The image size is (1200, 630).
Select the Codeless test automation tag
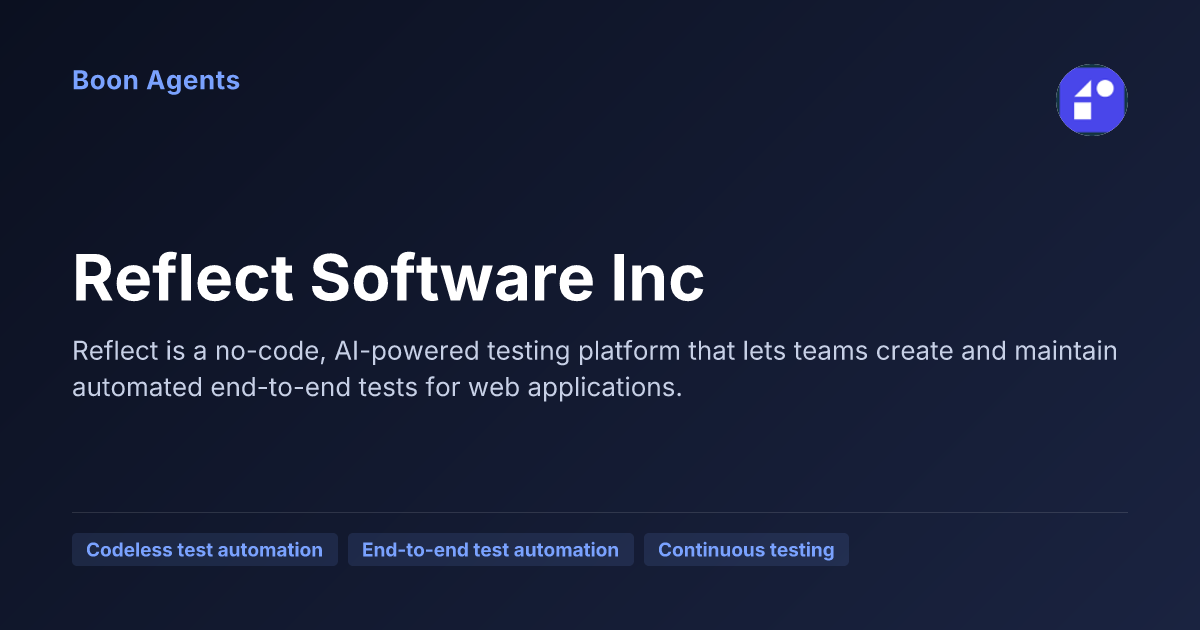coord(205,550)
